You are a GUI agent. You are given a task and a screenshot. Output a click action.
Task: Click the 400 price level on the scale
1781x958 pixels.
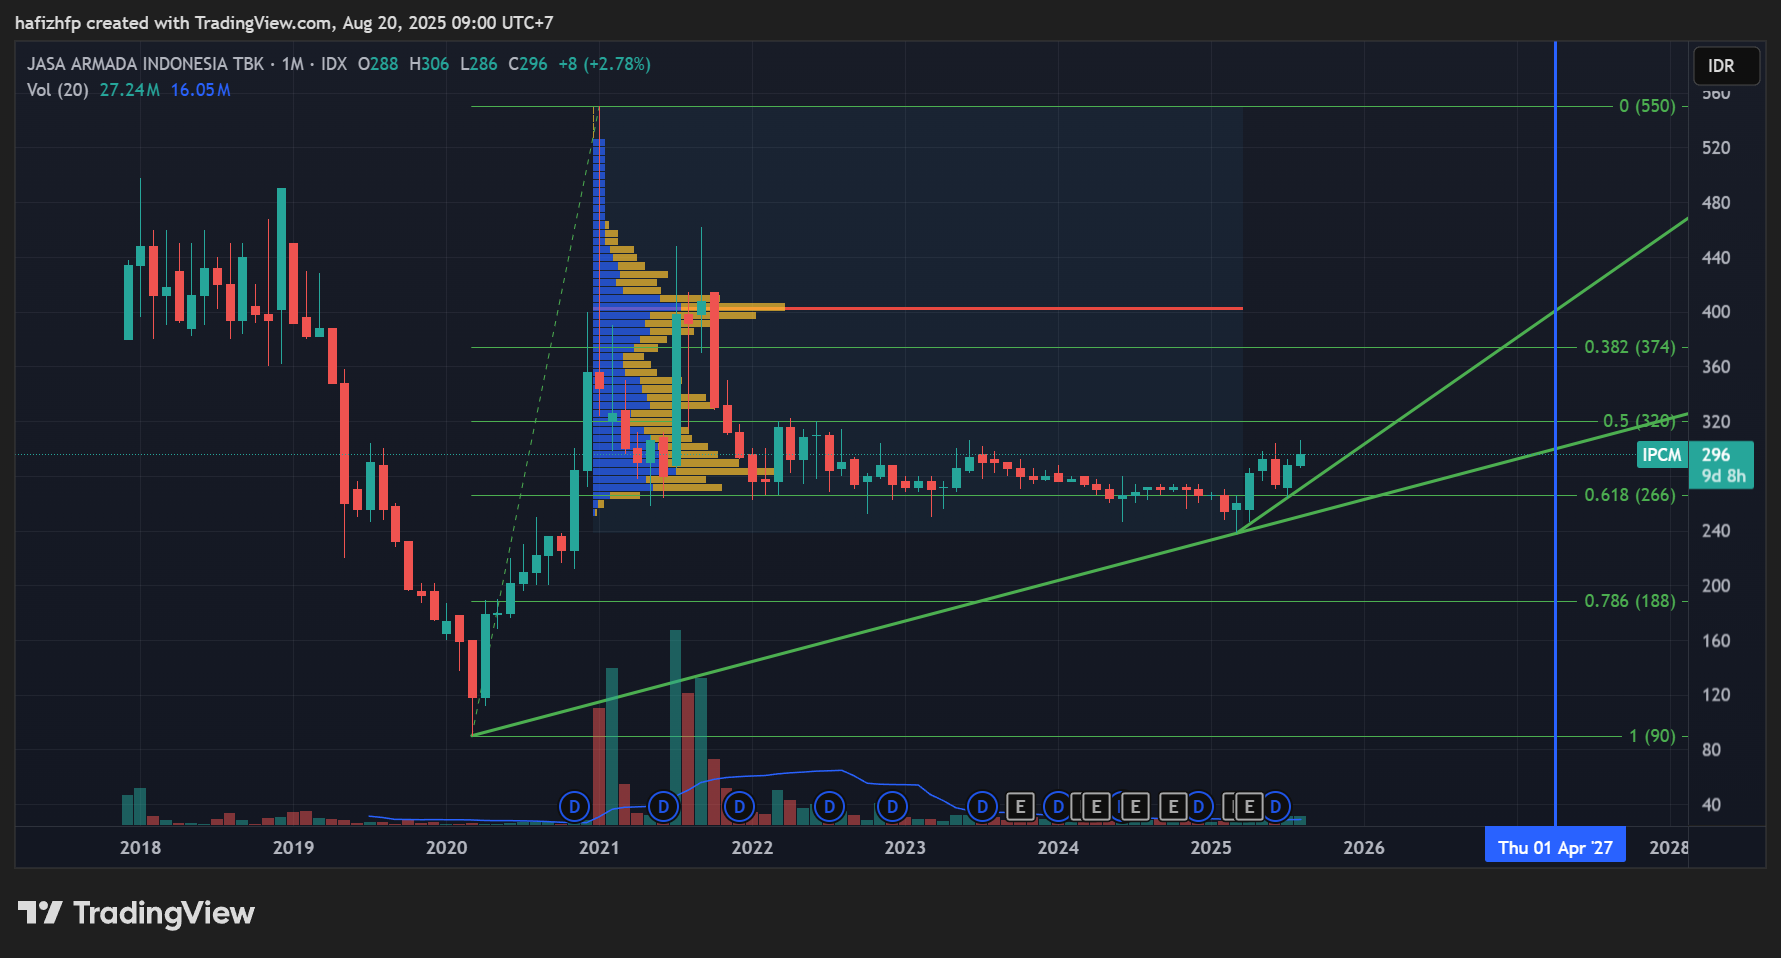tap(1716, 312)
